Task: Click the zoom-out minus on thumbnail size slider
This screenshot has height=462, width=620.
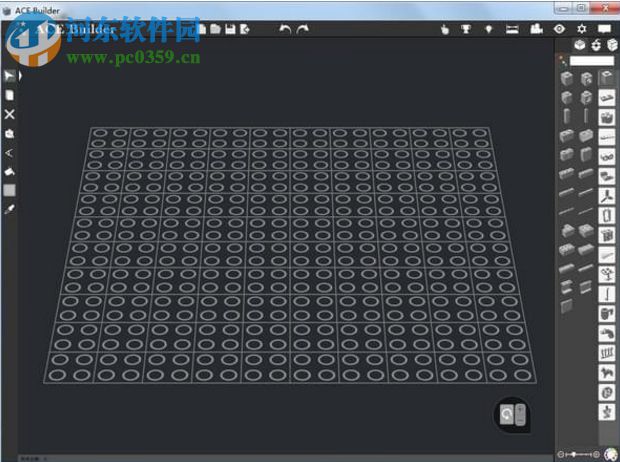Action: point(561,454)
